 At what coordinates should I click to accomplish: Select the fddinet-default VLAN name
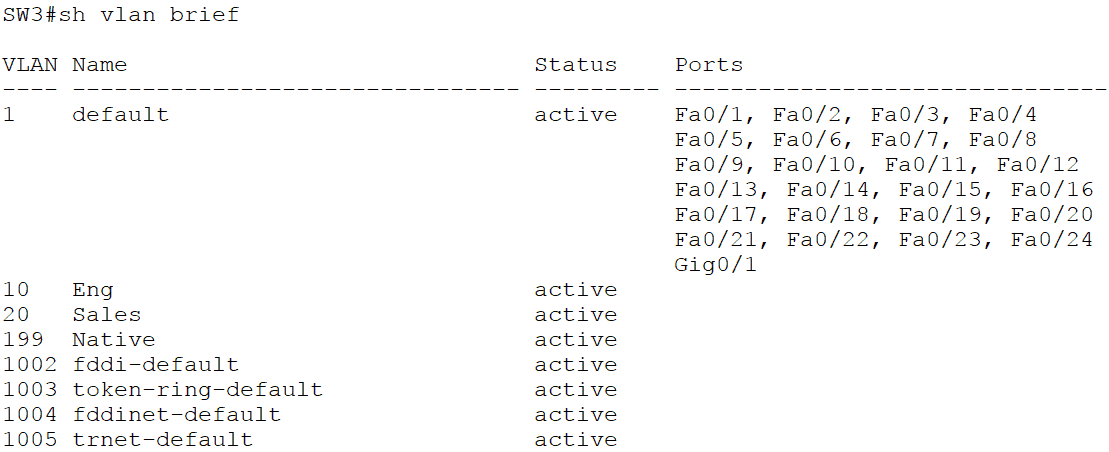176,415
